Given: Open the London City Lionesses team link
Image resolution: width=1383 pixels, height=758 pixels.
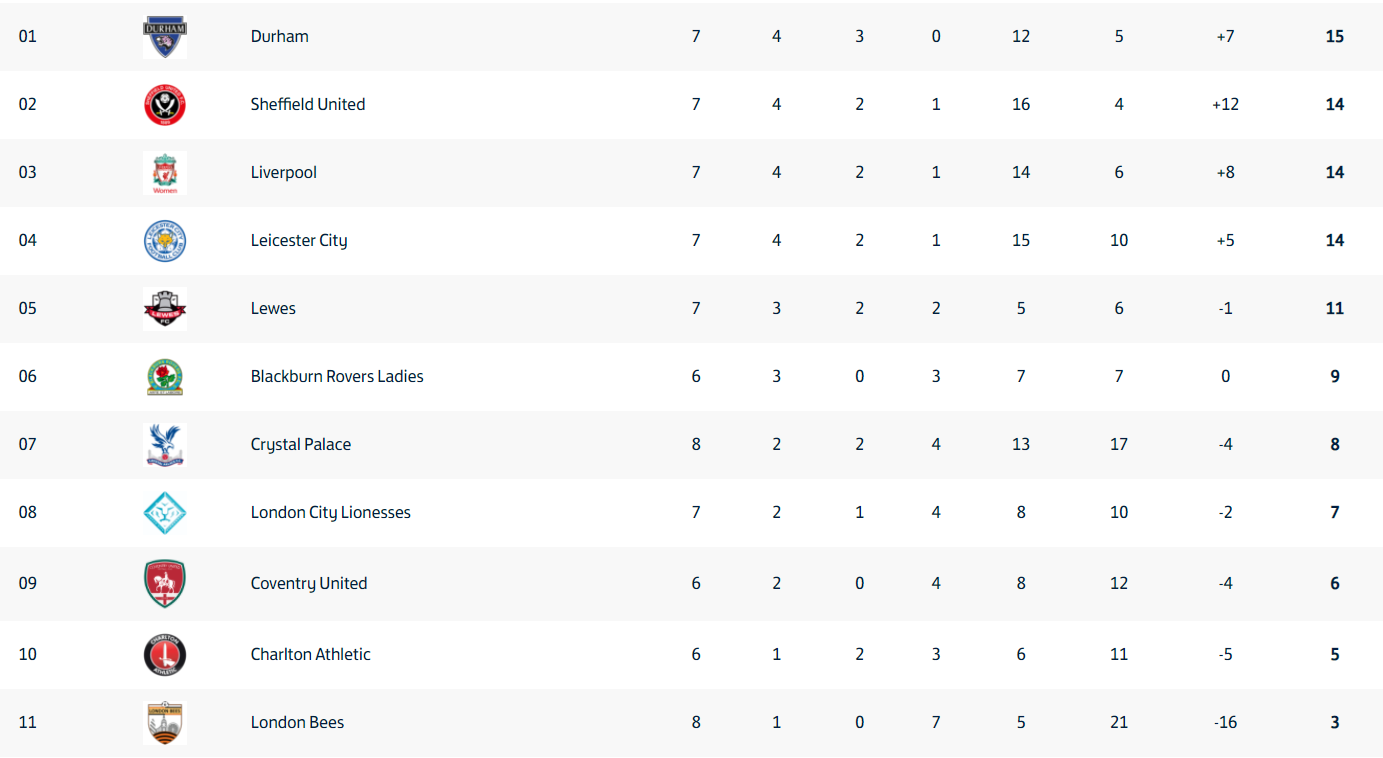Looking at the screenshot, I should pos(331,512).
